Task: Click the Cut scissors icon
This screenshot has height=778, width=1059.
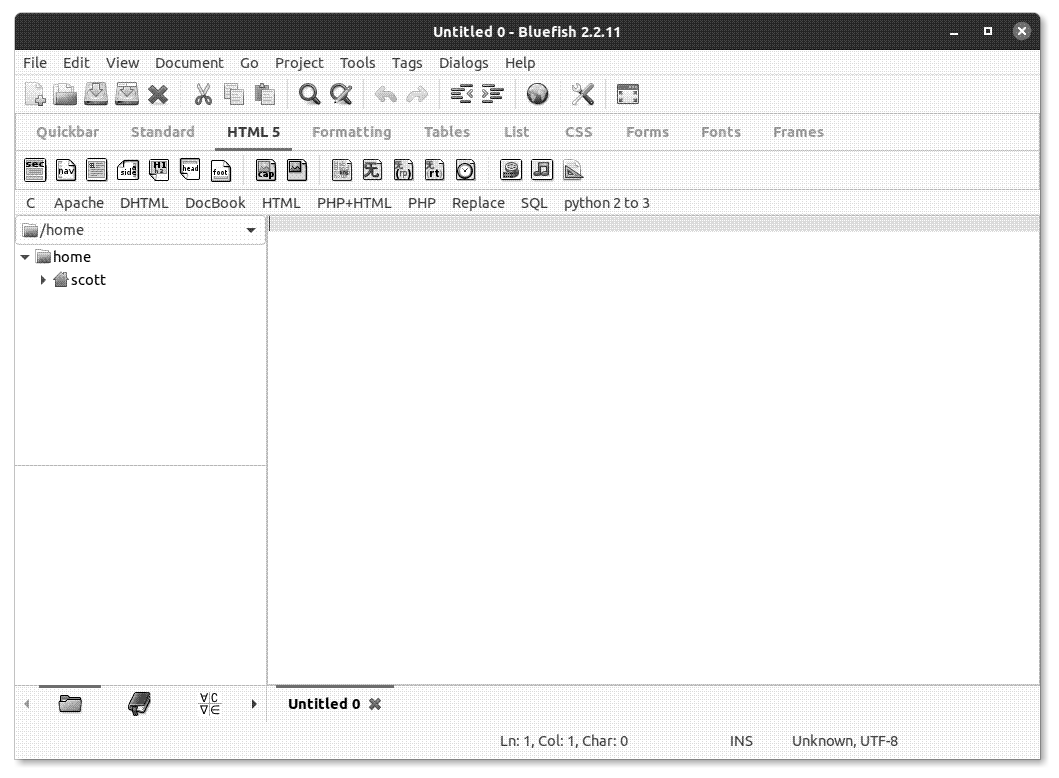Action: pyautogui.click(x=203, y=95)
